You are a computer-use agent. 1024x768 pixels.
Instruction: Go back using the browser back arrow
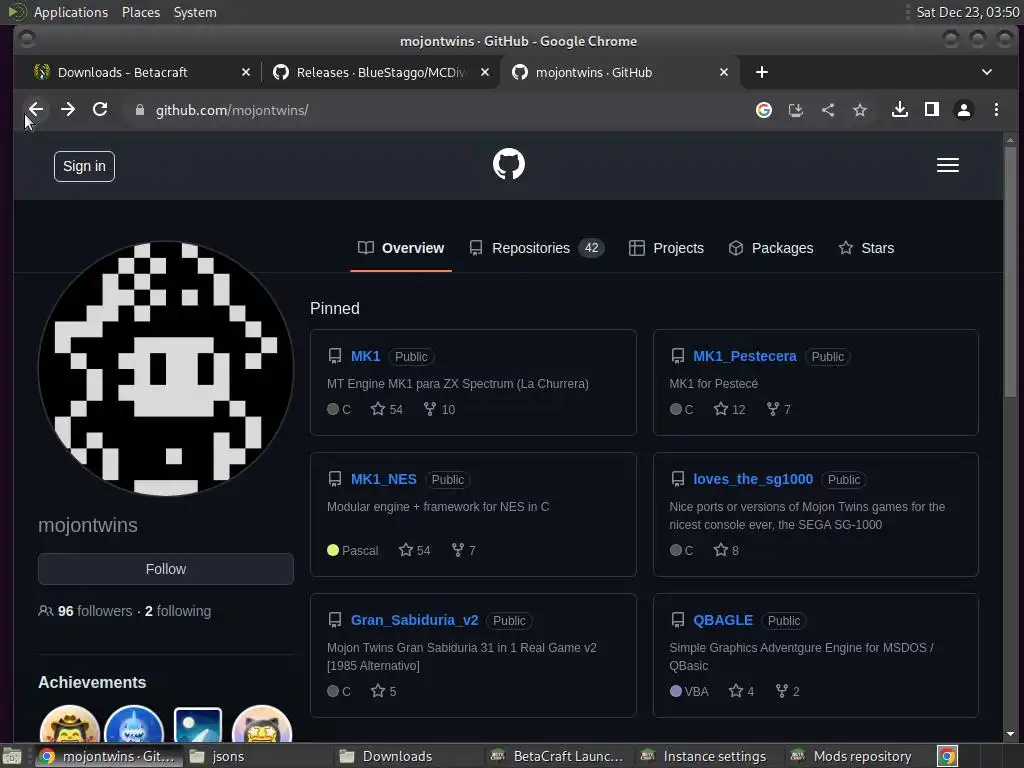click(x=36, y=110)
